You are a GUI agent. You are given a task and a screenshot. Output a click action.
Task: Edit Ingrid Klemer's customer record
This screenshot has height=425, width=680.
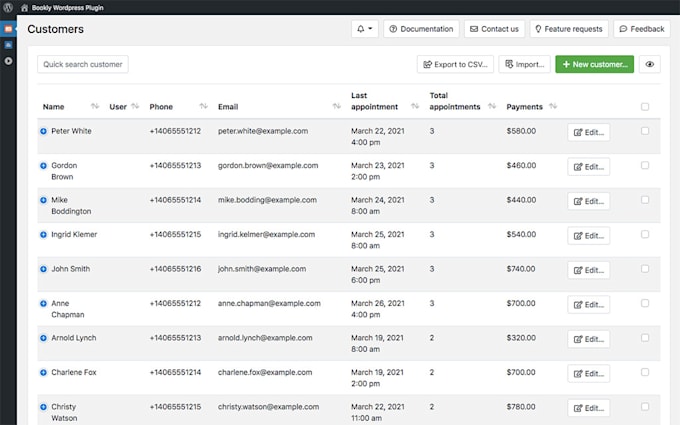pos(588,236)
